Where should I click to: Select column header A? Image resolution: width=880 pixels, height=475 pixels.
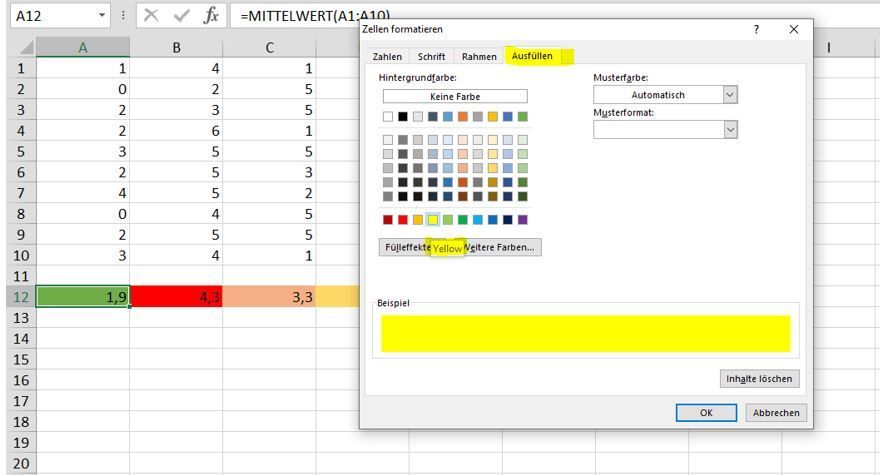(x=83, y=48)
